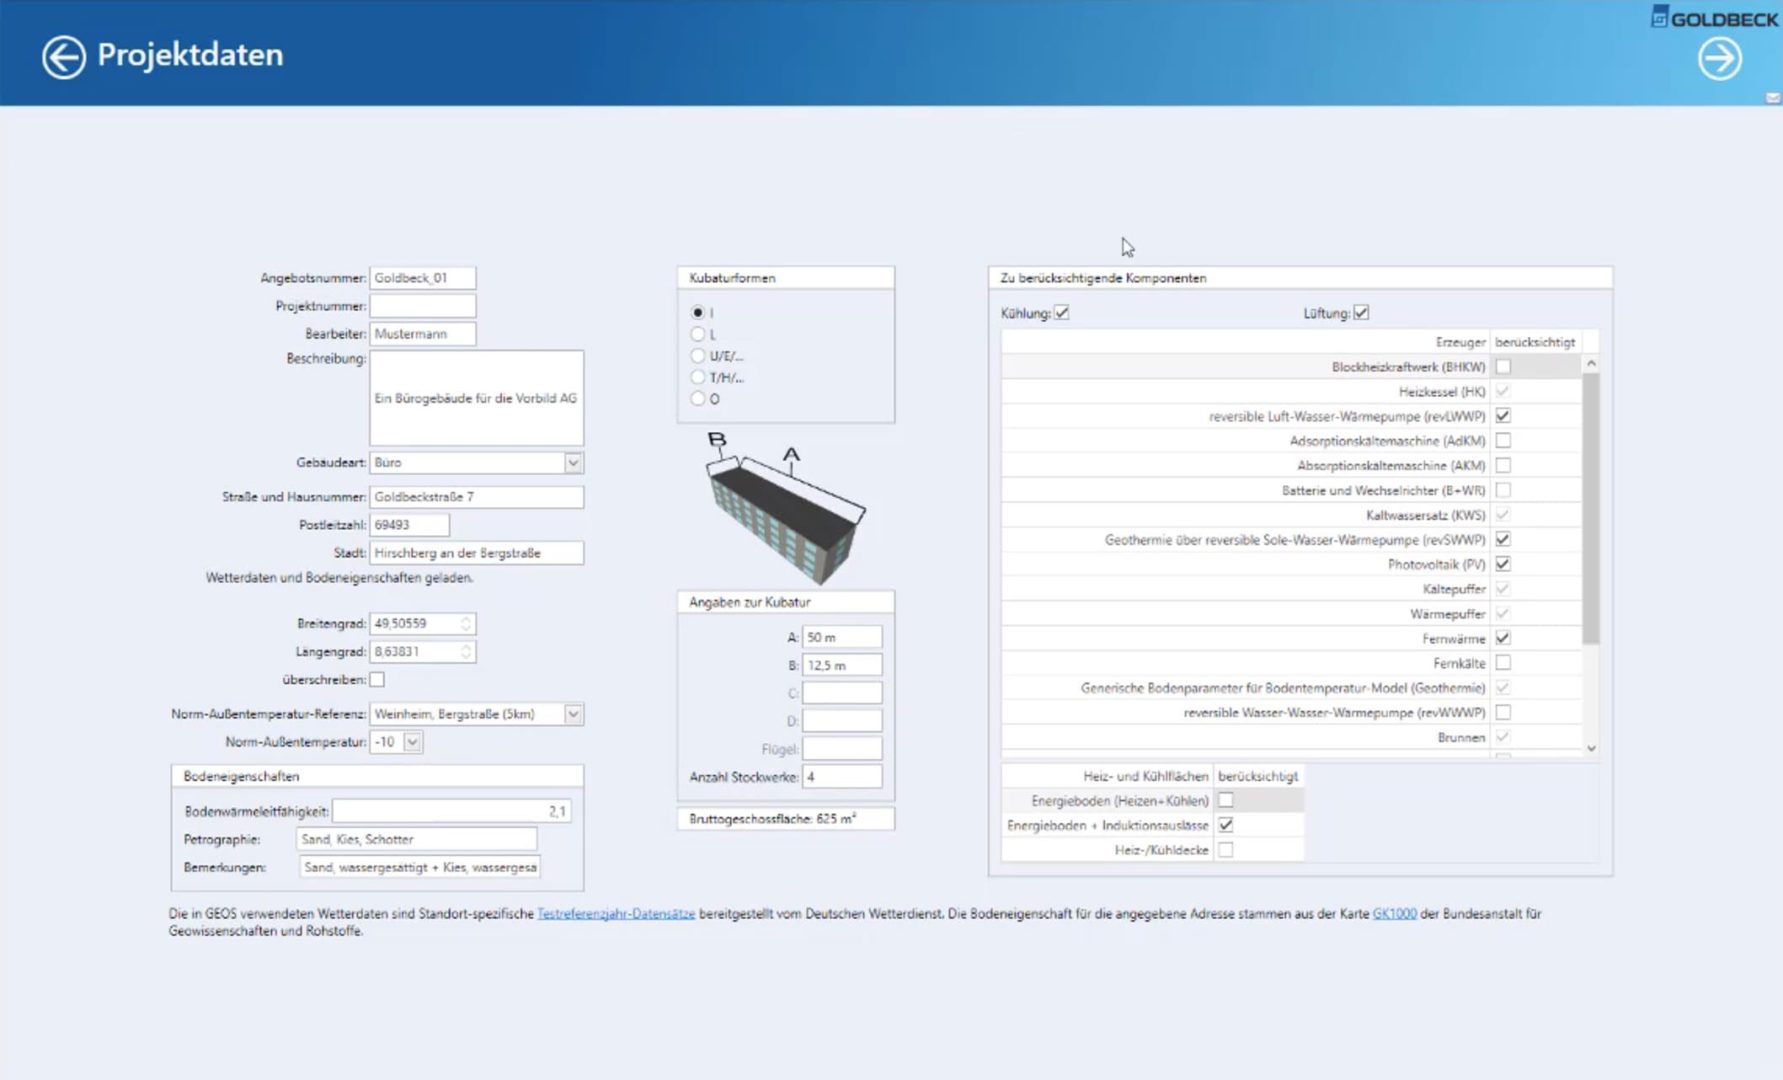This screenshot has width=1783, height=1080.
Task: Click the 3D building preview image
Action: coord(786,510)
